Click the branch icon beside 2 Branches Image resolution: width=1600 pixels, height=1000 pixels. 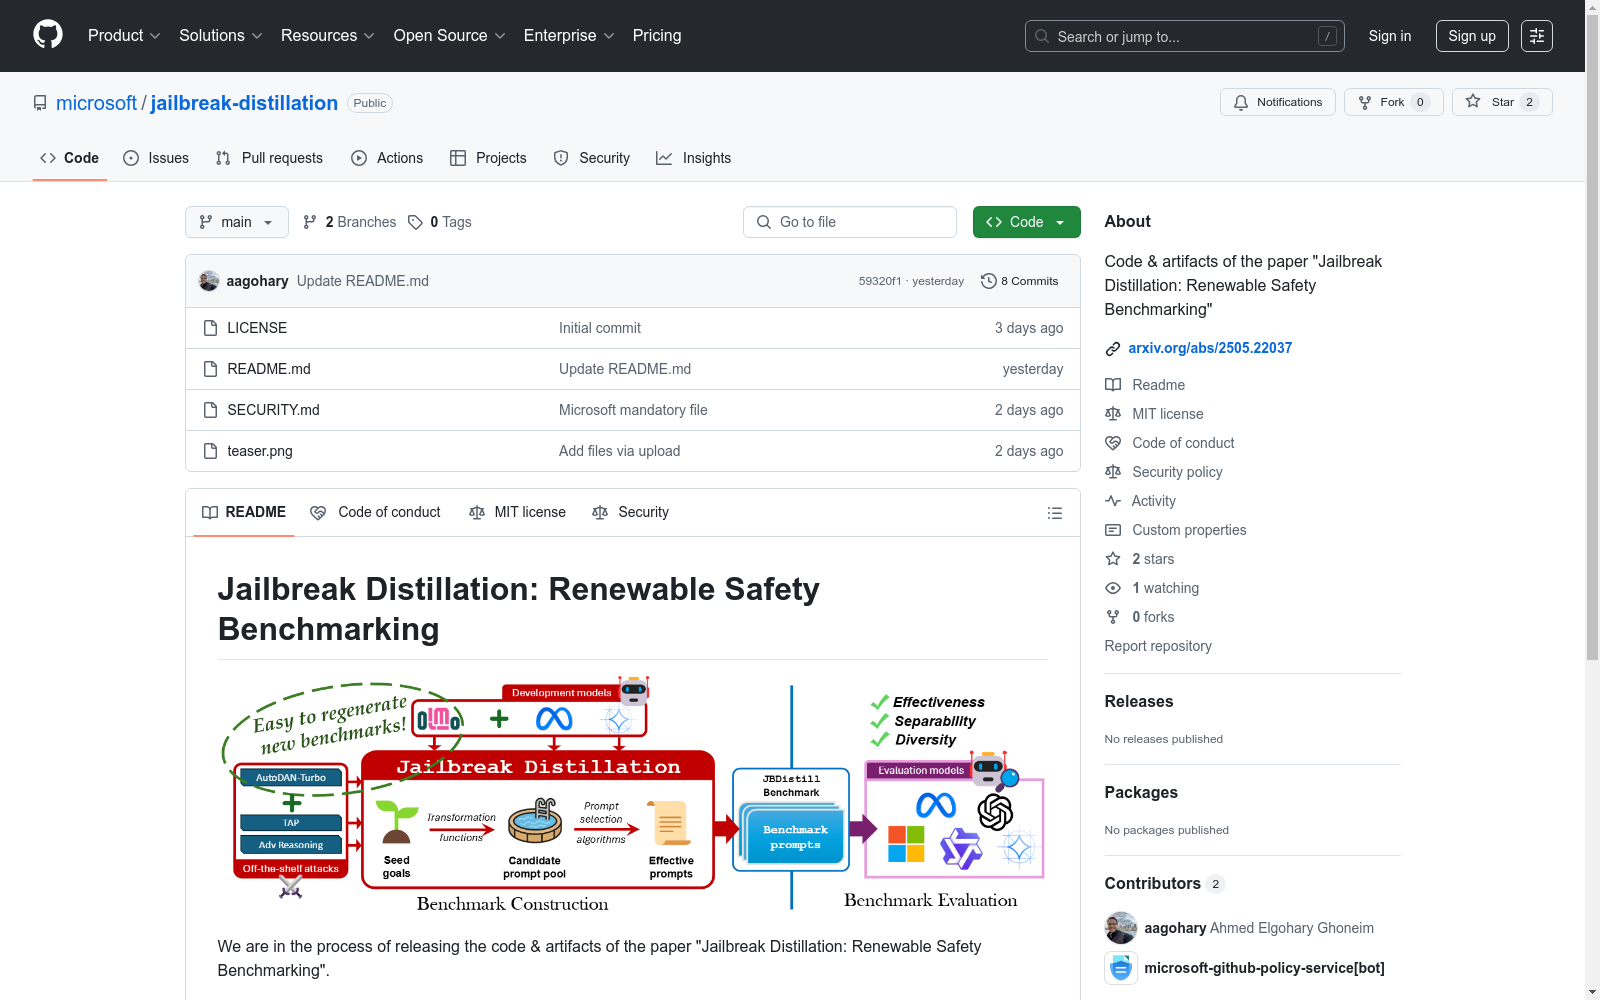click(x=310, y=222)
